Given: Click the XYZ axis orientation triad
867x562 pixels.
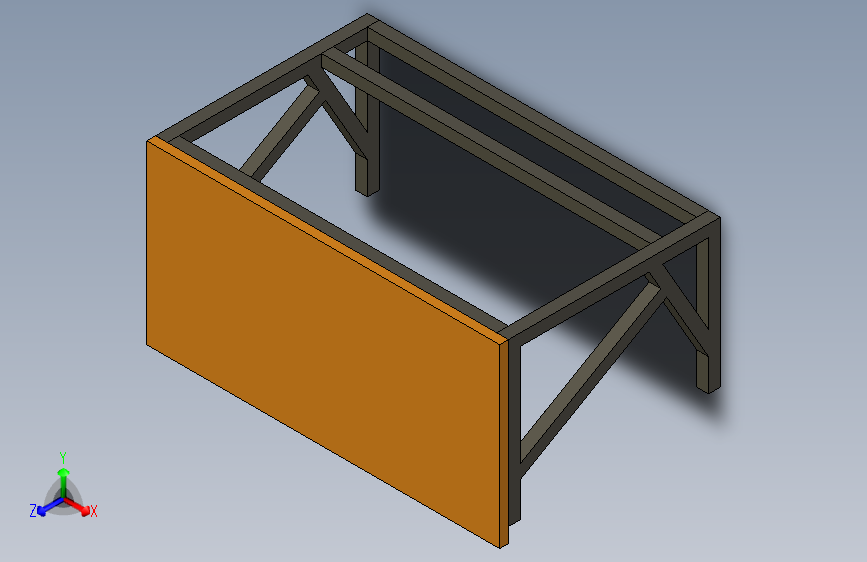Looking at the screenshot, I should [63, 487].
